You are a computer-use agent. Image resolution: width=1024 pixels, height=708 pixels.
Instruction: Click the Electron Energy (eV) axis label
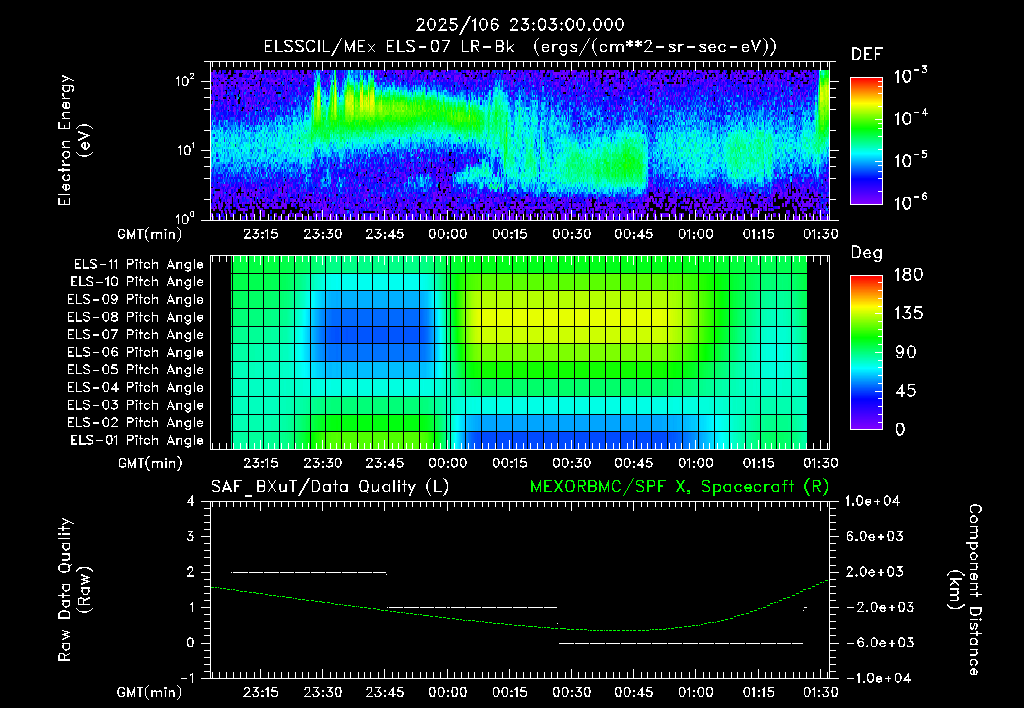[x=74, y=140]
